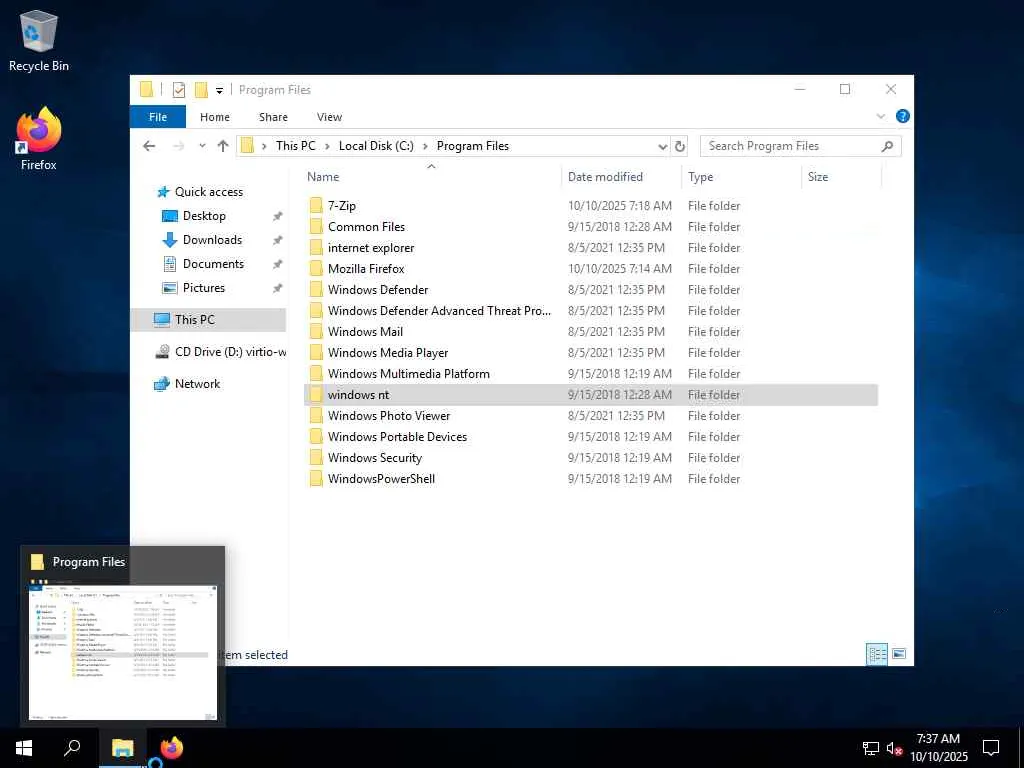Switch to the Share ribbon tab

coord(273,117)
